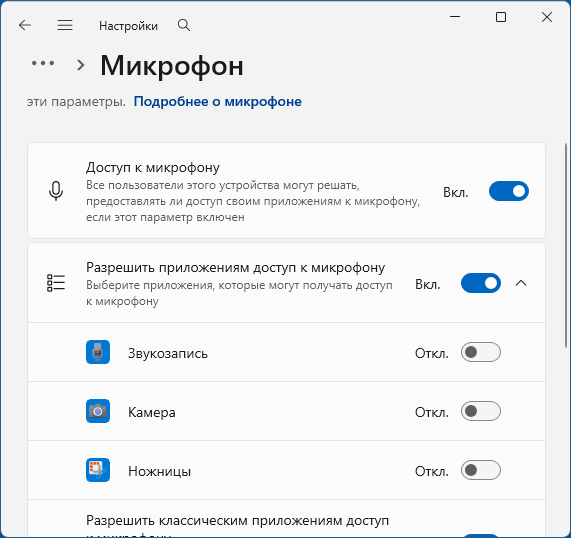
Task: Select the Камера label
Action: [152, 412]
